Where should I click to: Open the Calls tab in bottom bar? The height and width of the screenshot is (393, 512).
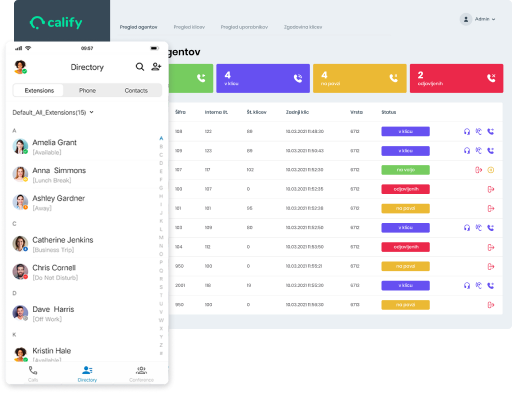(x=33, y=374)
